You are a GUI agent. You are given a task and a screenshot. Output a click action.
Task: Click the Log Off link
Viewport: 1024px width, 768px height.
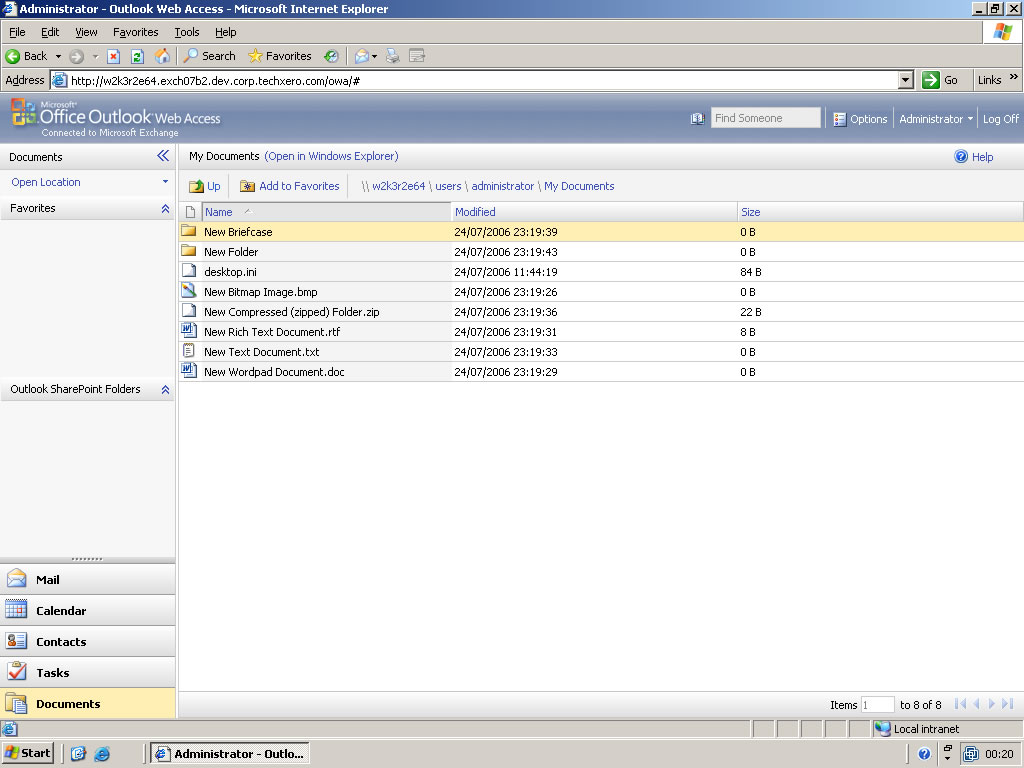click(1000, 119)
